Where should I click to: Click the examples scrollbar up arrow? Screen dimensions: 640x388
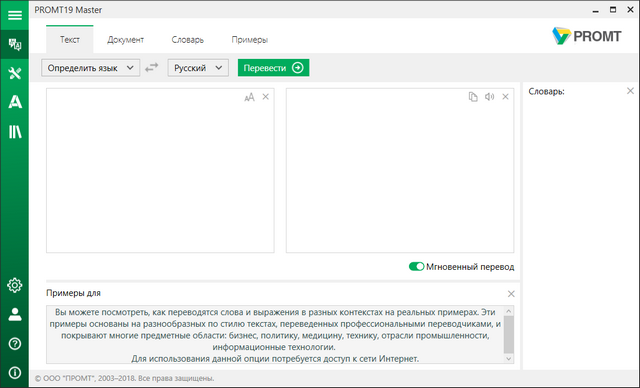point(509,311)
